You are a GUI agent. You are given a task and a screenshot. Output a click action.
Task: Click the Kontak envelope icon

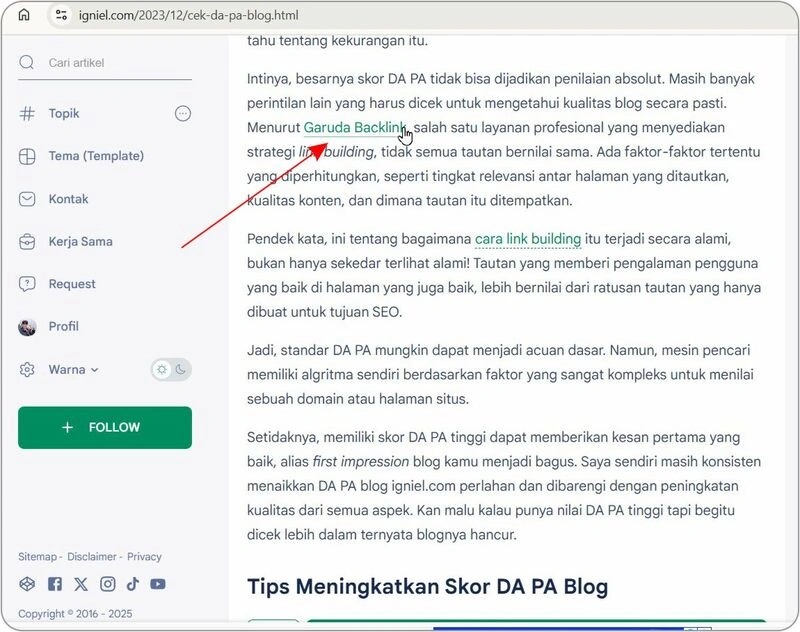point(27,199)
